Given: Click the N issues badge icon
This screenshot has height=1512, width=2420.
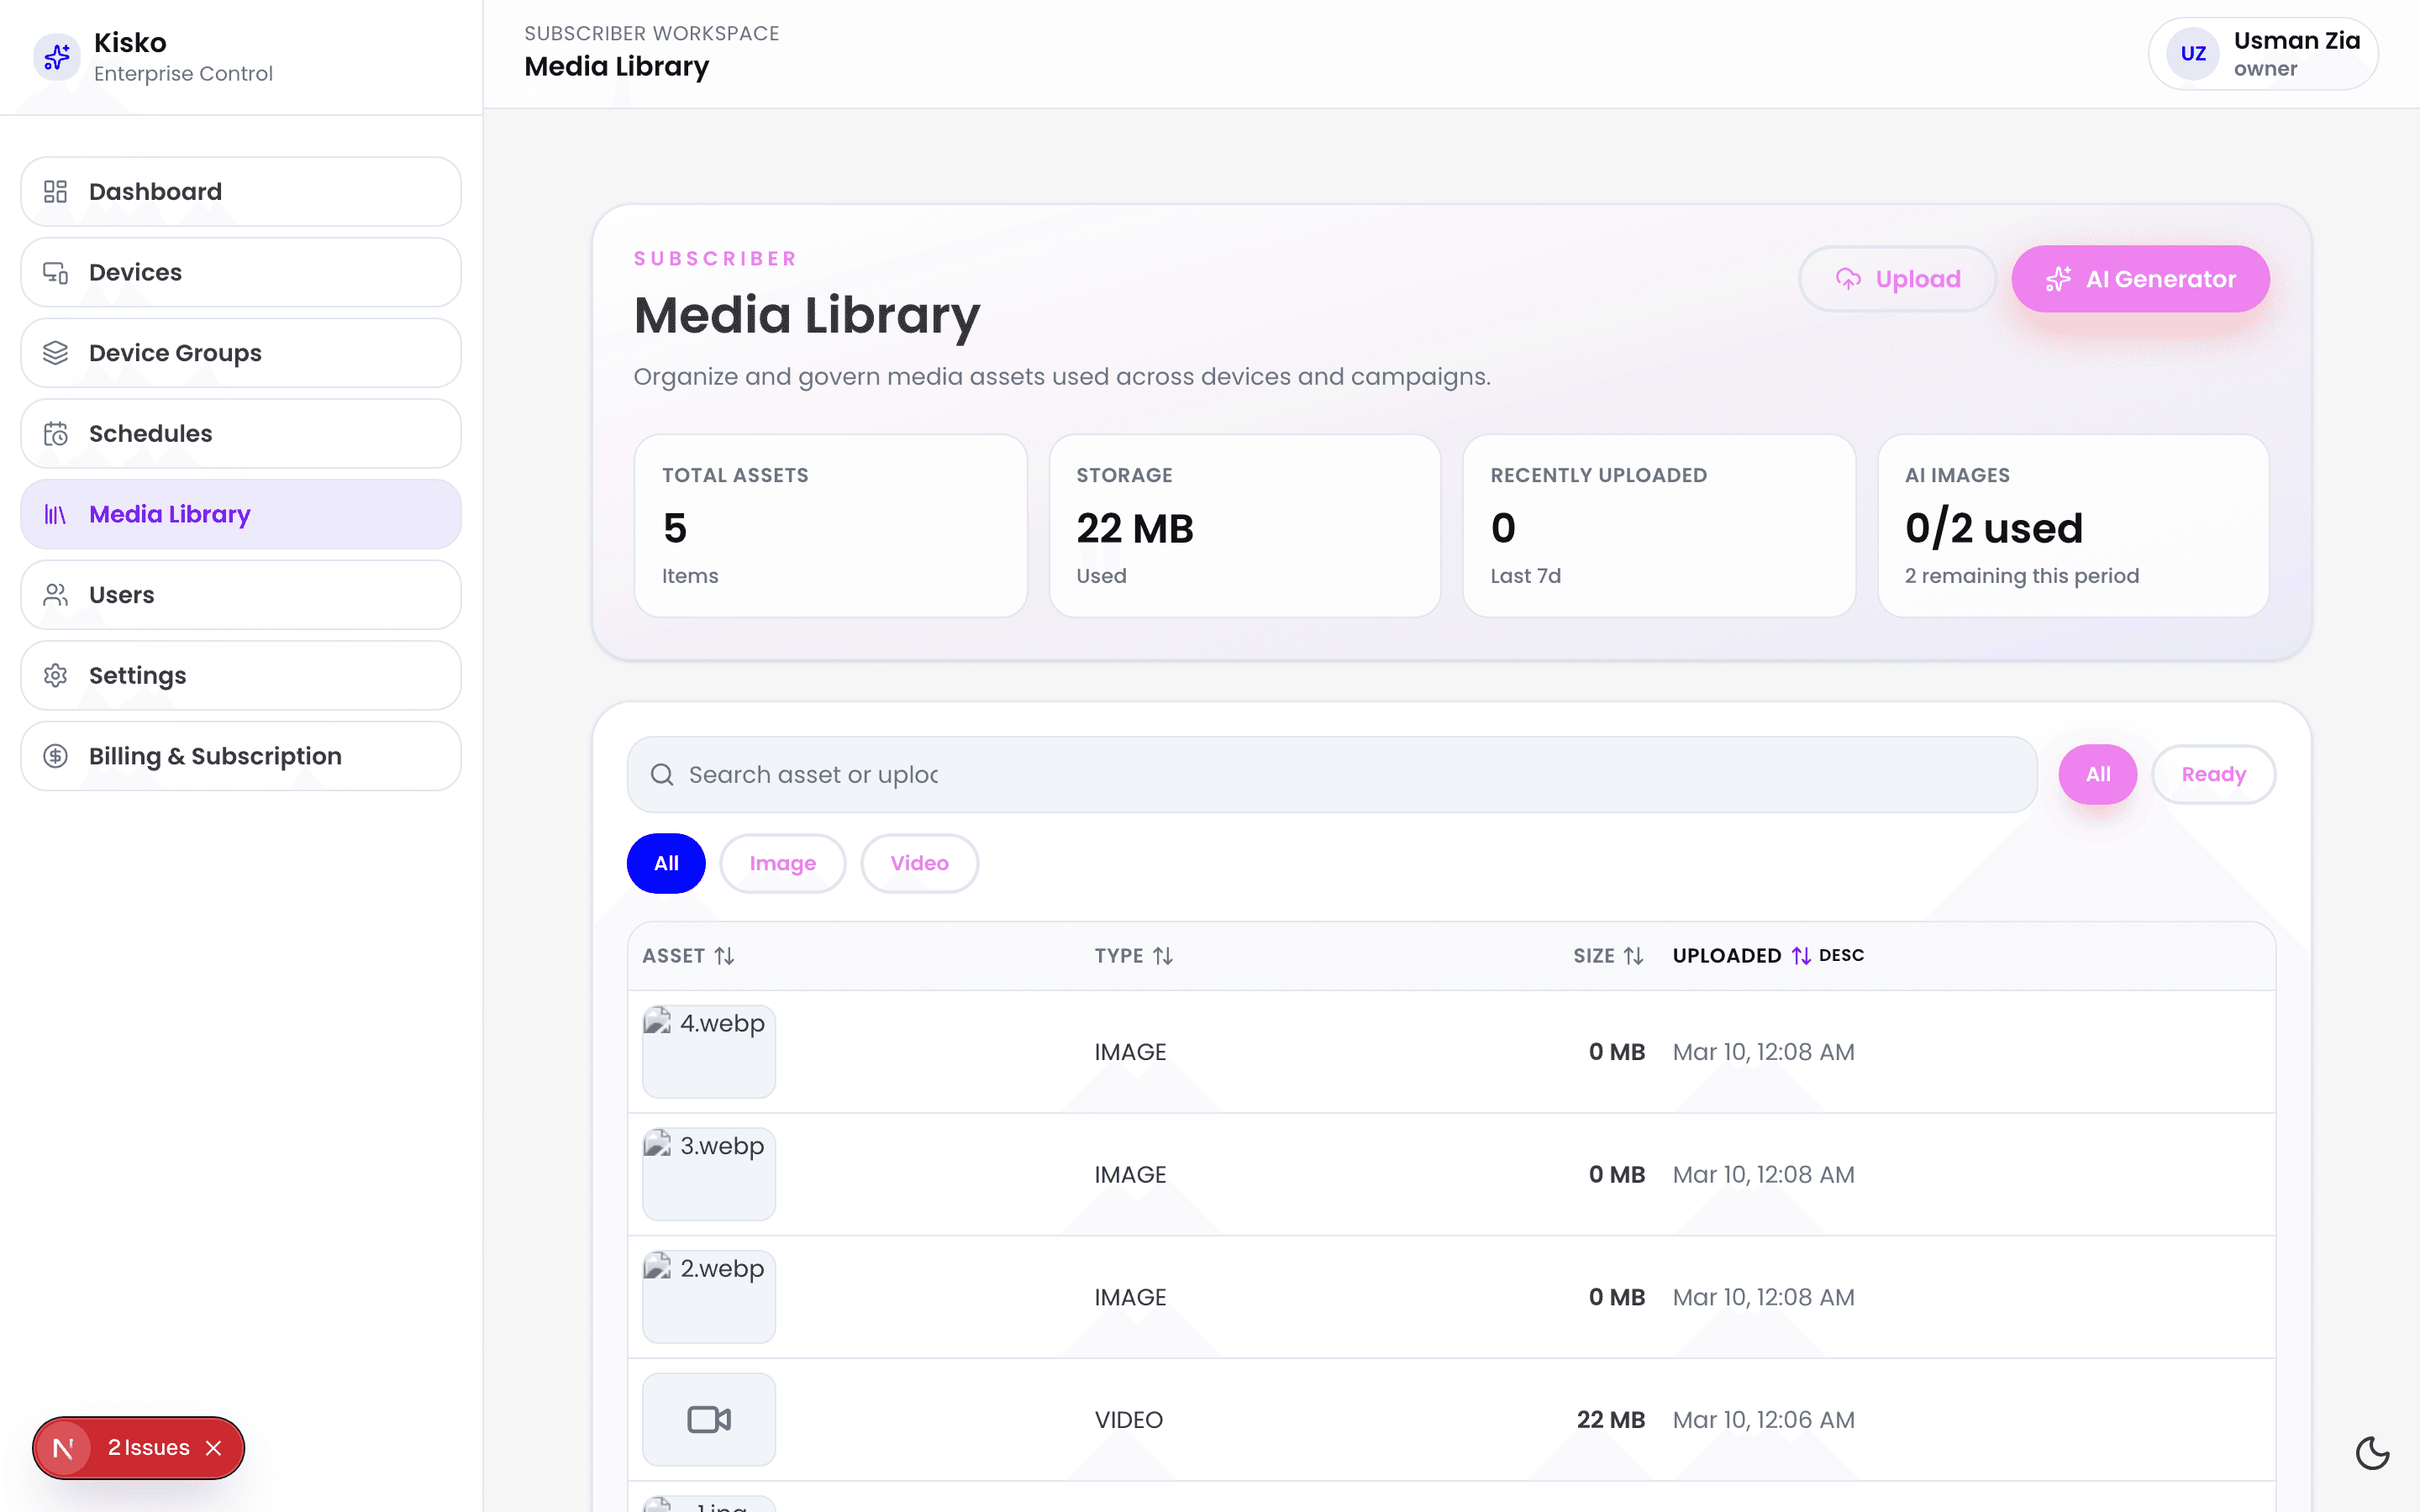Looking at the screenshot, I should 63,1448.
